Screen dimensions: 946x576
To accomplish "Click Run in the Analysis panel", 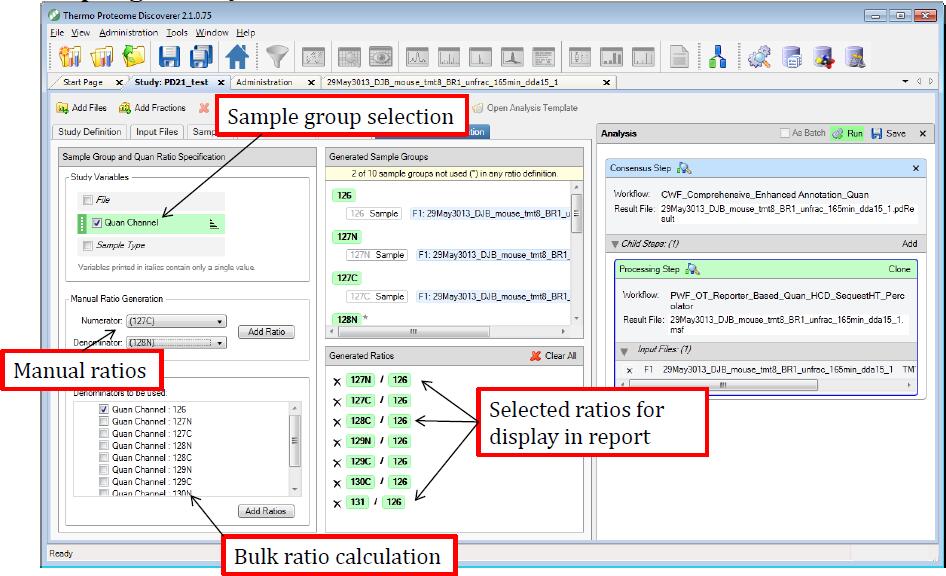I will click(x=848, y=133).
